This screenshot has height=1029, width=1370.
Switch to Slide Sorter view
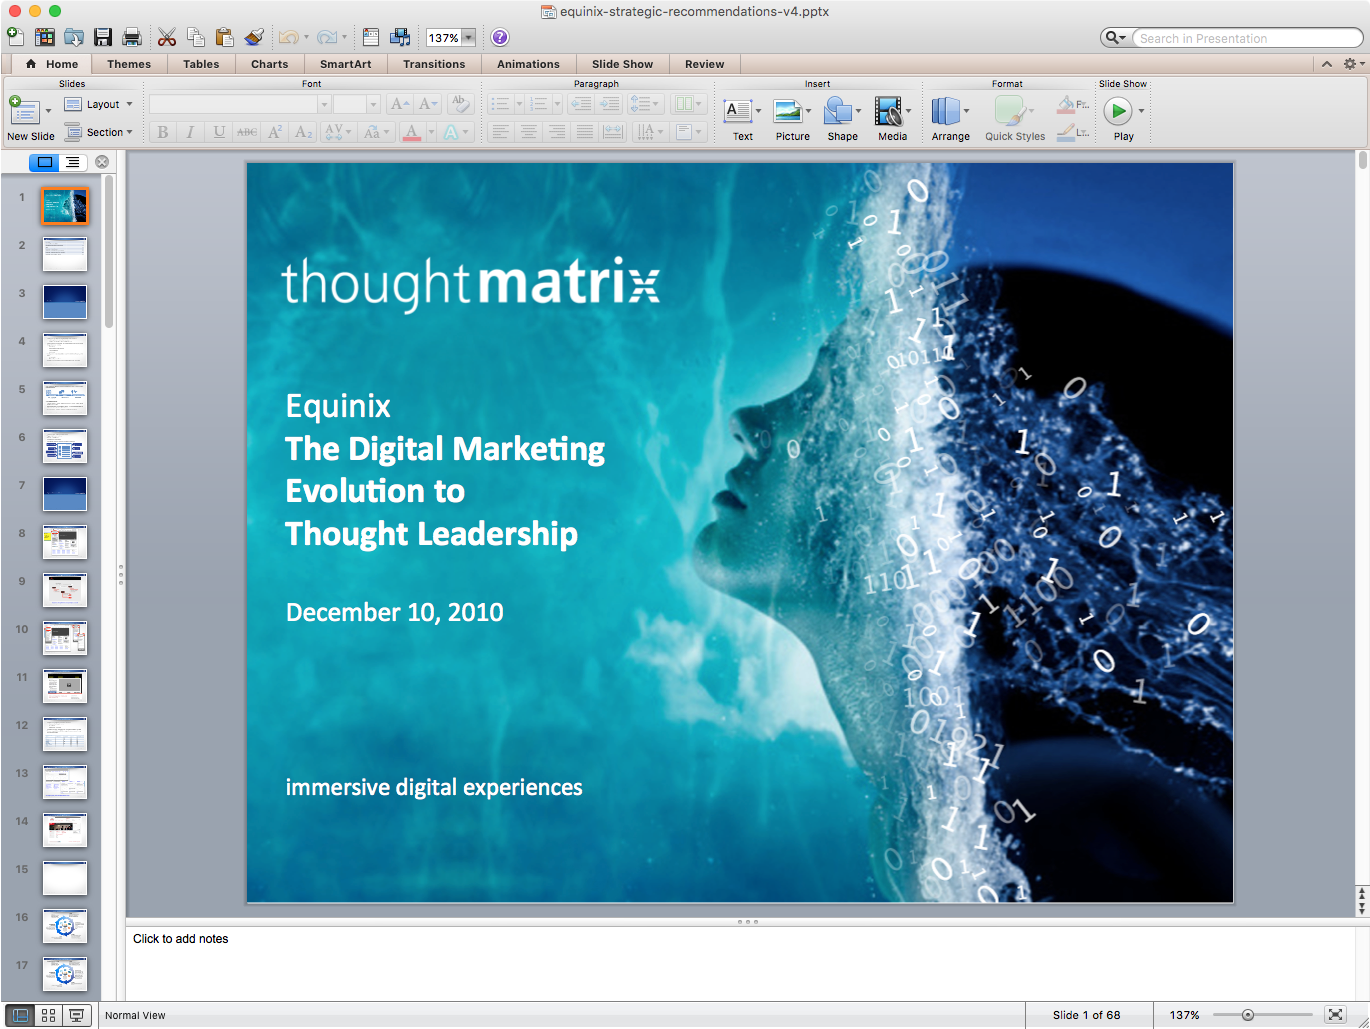tap(48, 1015)
